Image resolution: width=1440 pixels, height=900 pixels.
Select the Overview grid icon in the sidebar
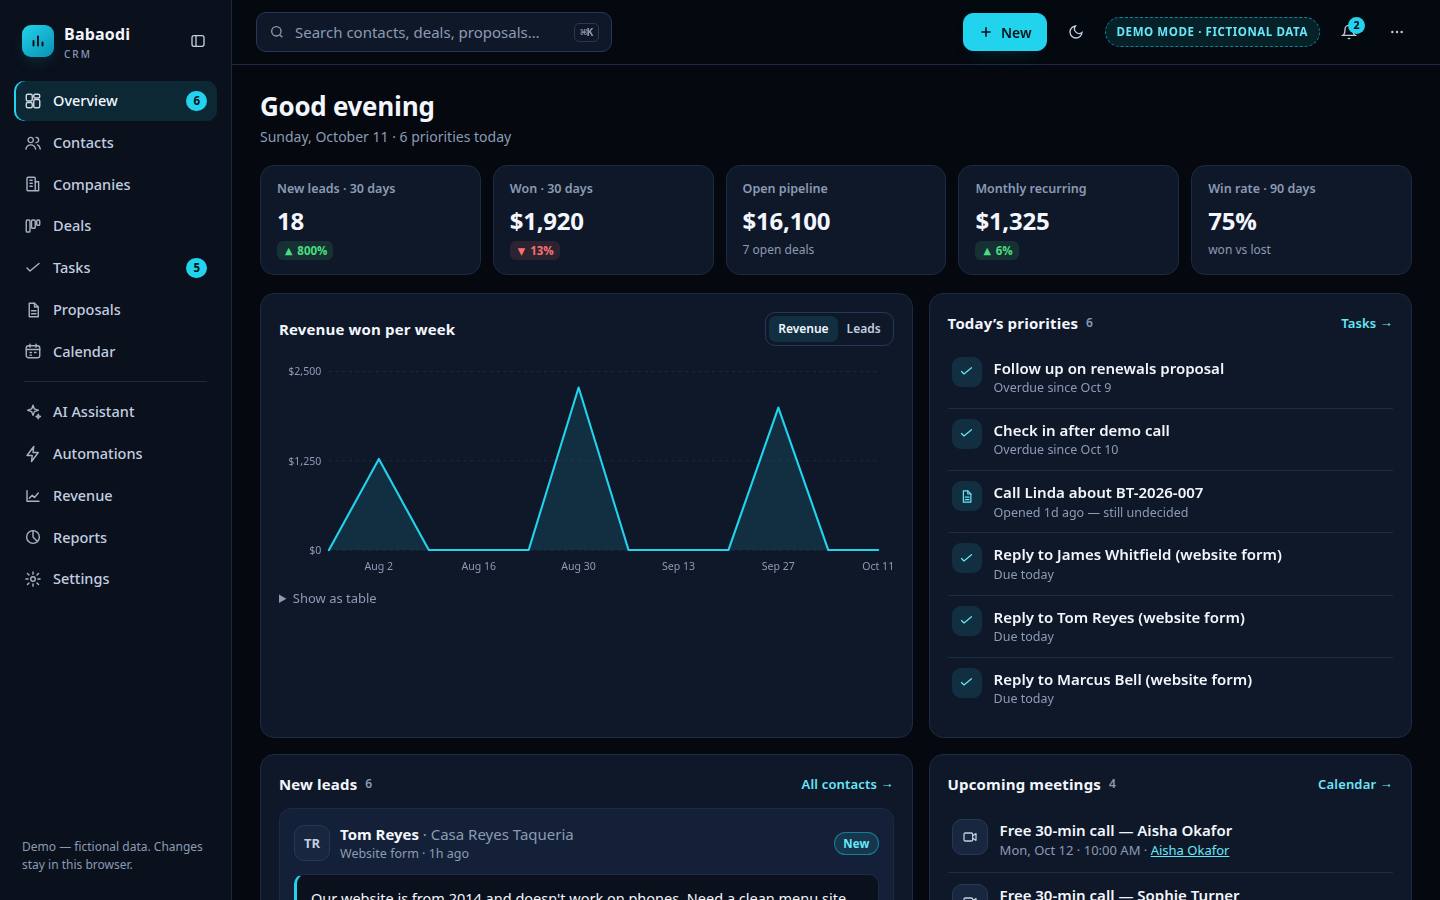coord(33,101)
